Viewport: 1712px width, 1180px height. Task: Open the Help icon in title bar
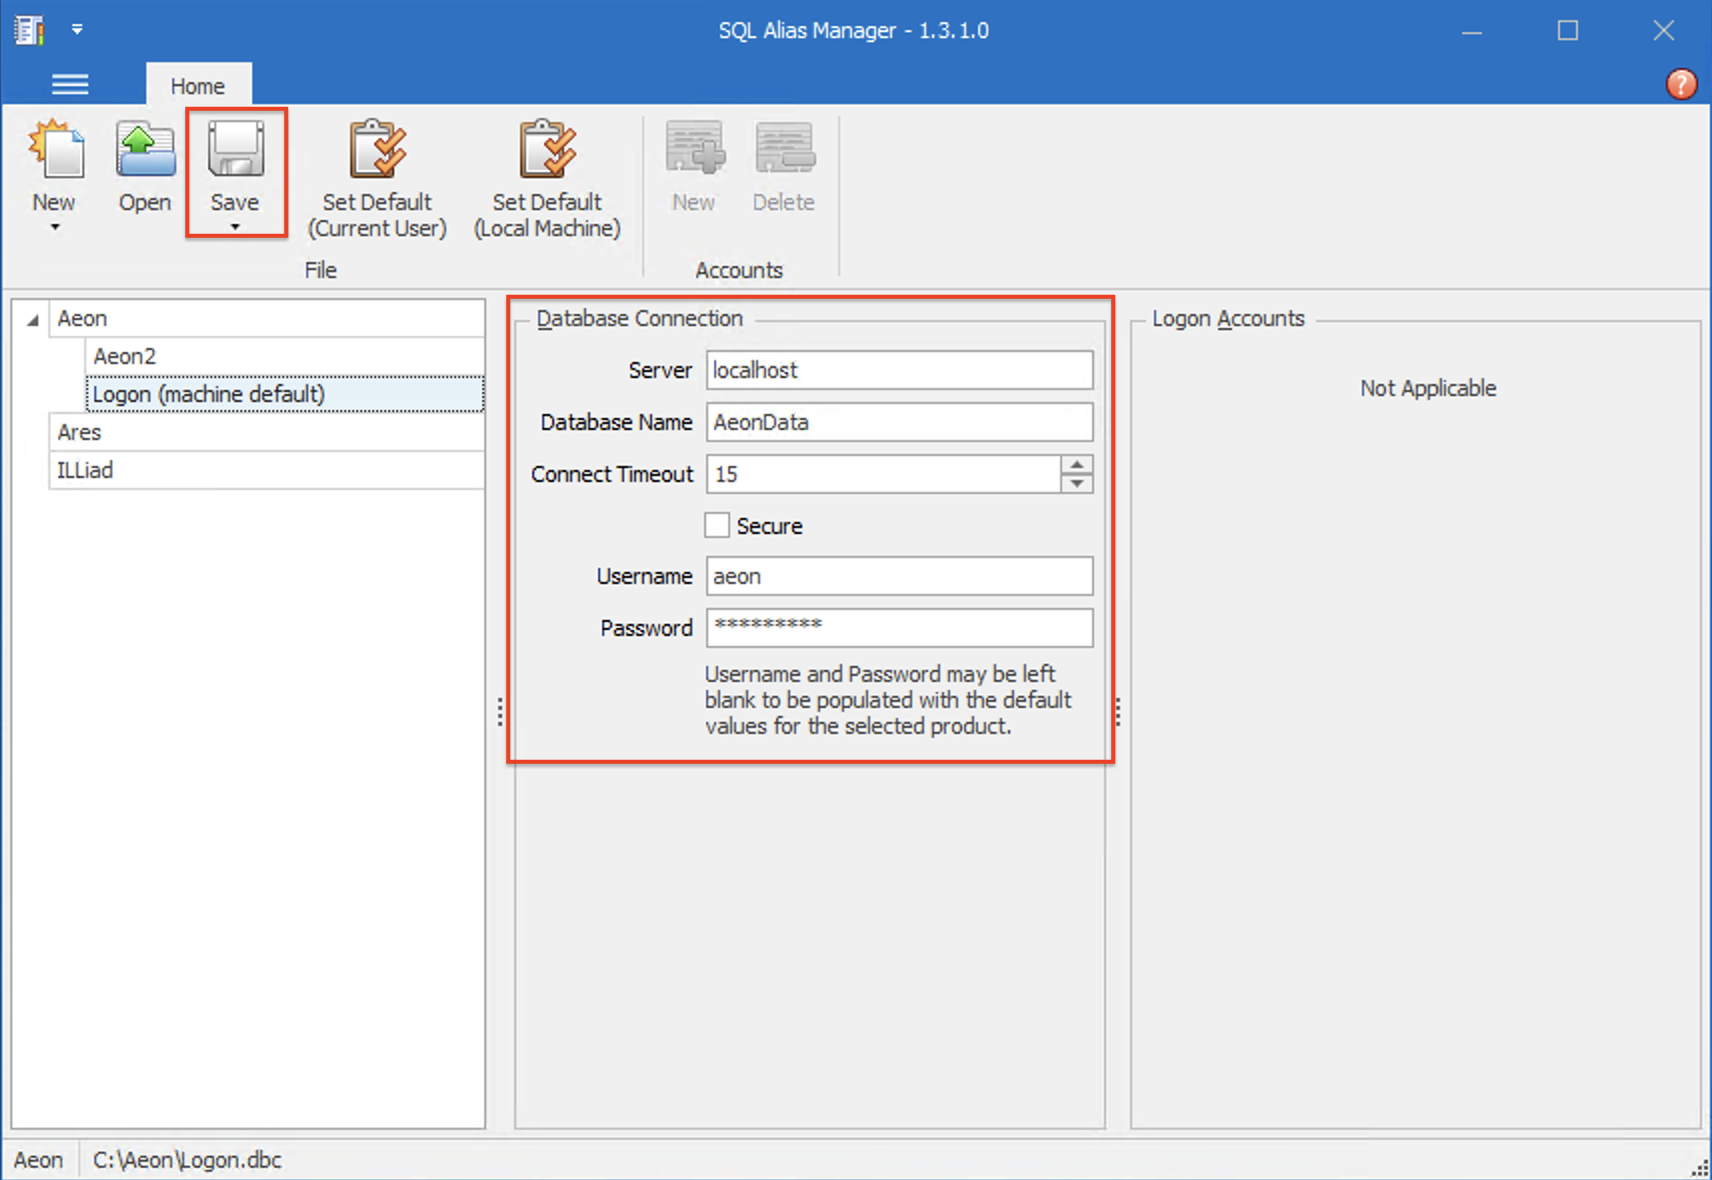(1681, 84)
